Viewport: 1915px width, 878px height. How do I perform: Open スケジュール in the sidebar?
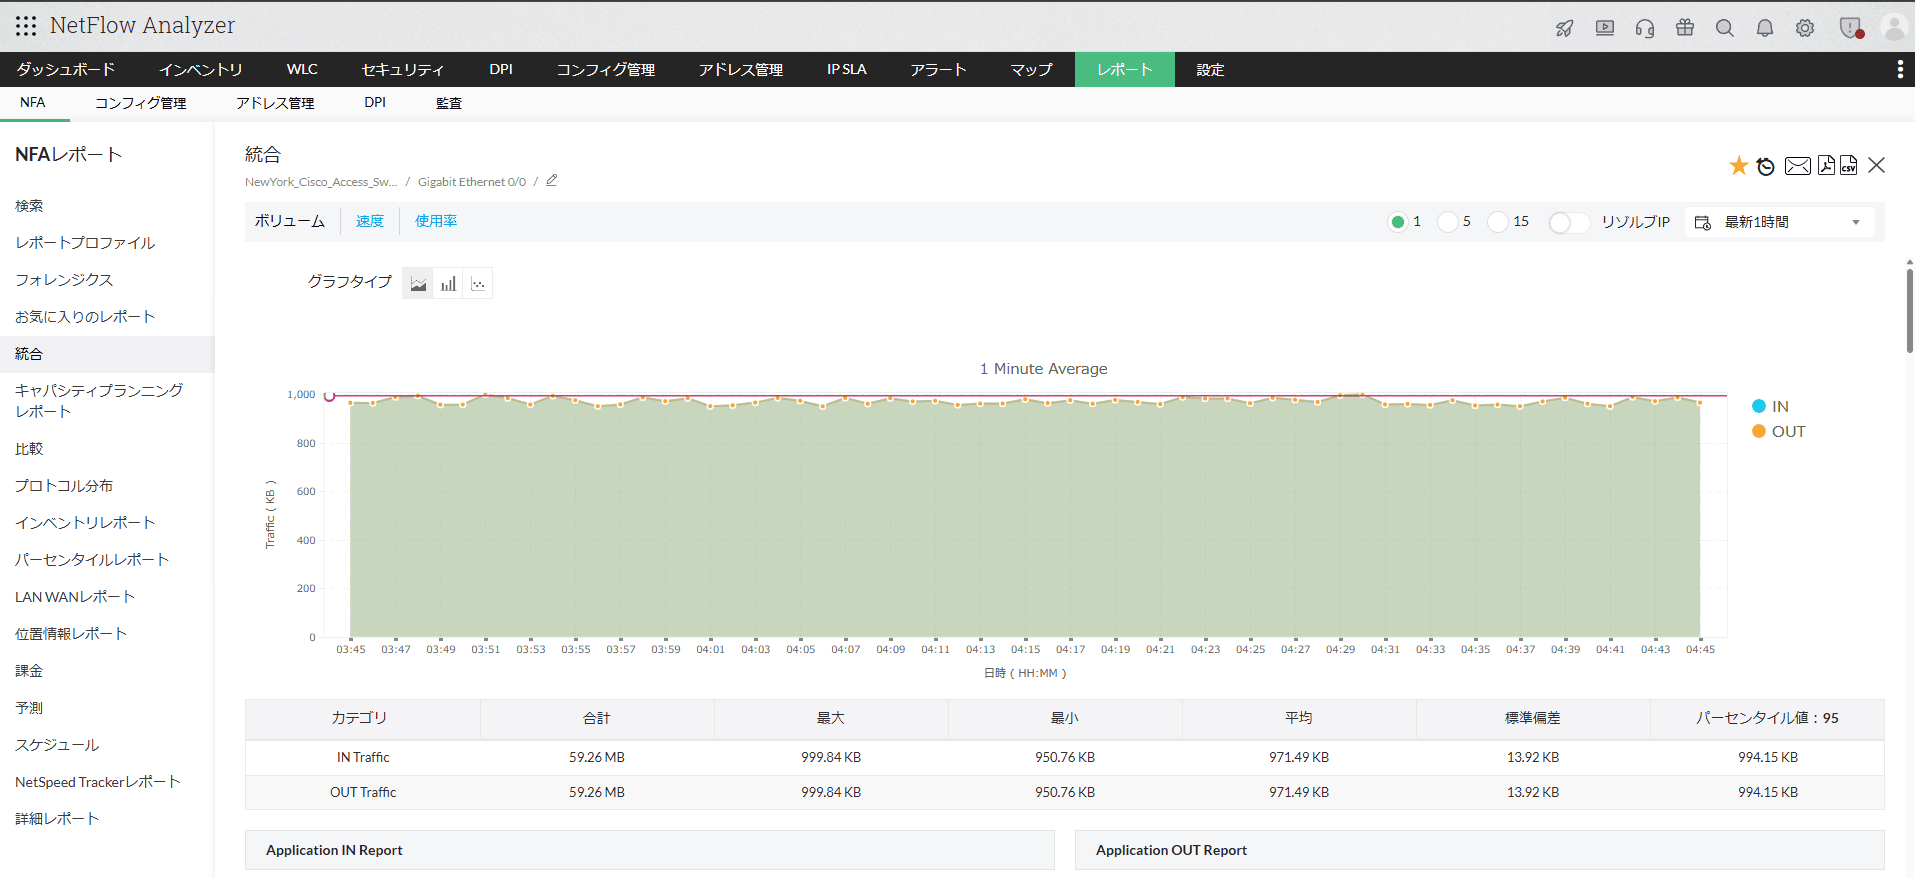(57, 745)
